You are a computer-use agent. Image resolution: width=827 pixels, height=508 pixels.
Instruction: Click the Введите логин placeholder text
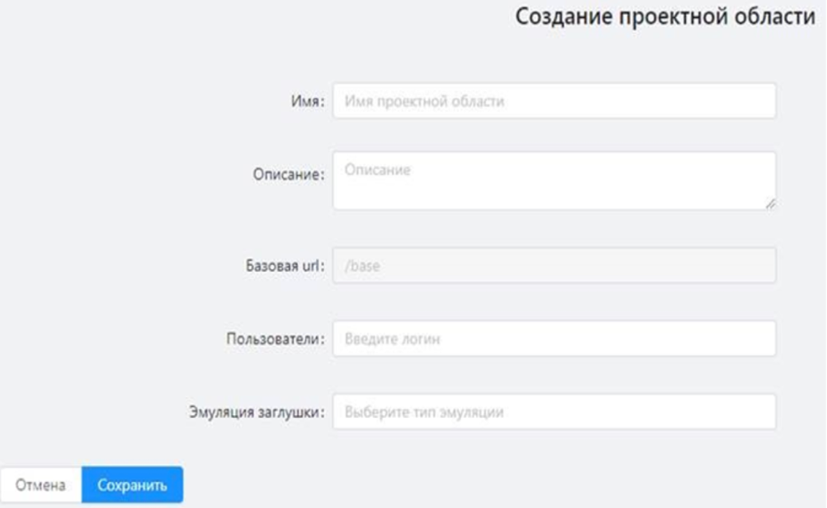tap(392, 339)
